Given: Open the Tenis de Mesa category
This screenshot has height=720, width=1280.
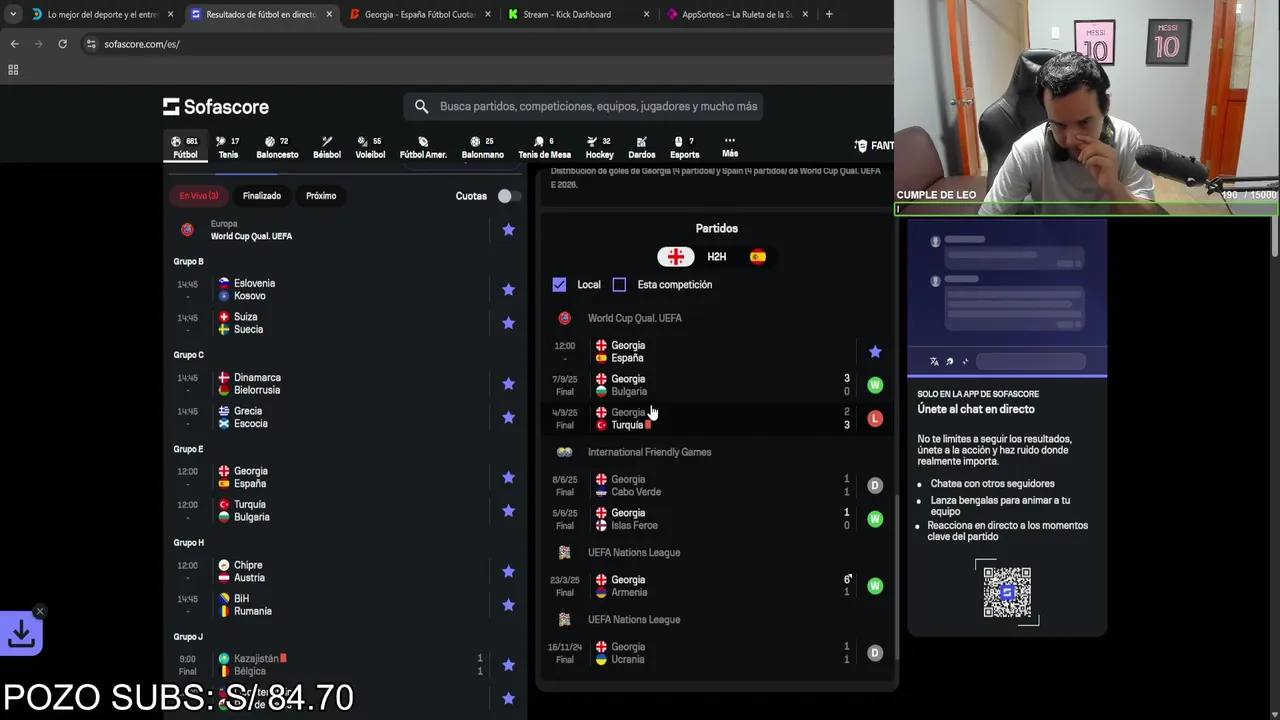Looking at the screenshot, I should click(x=544, y=147).
